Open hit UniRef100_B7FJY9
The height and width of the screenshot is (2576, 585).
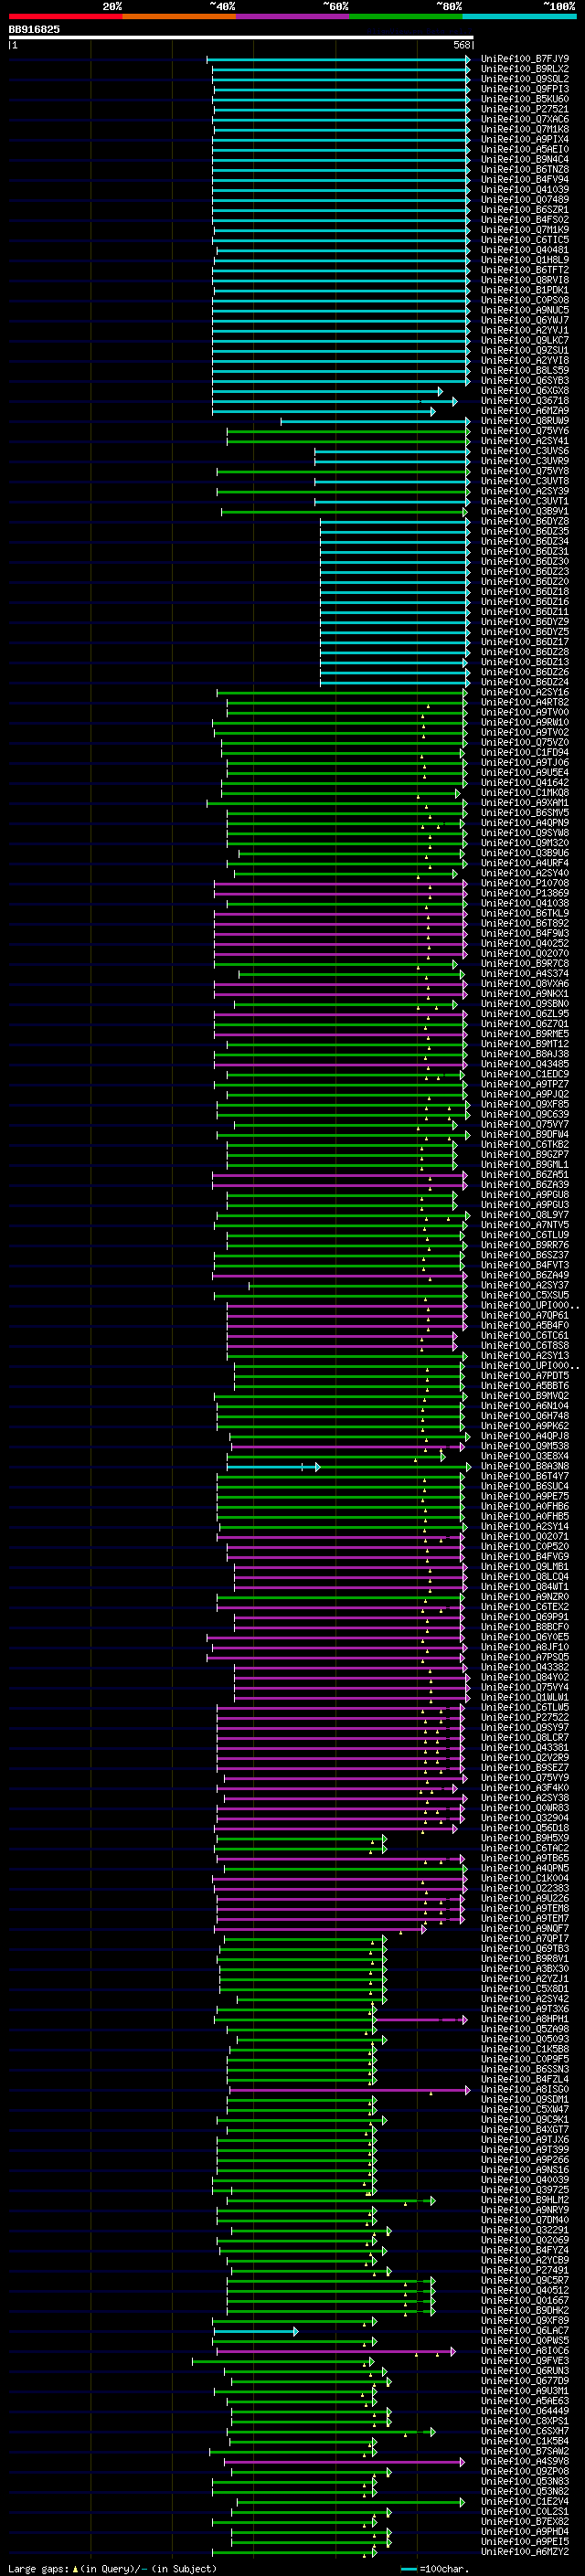click(525, 59)
